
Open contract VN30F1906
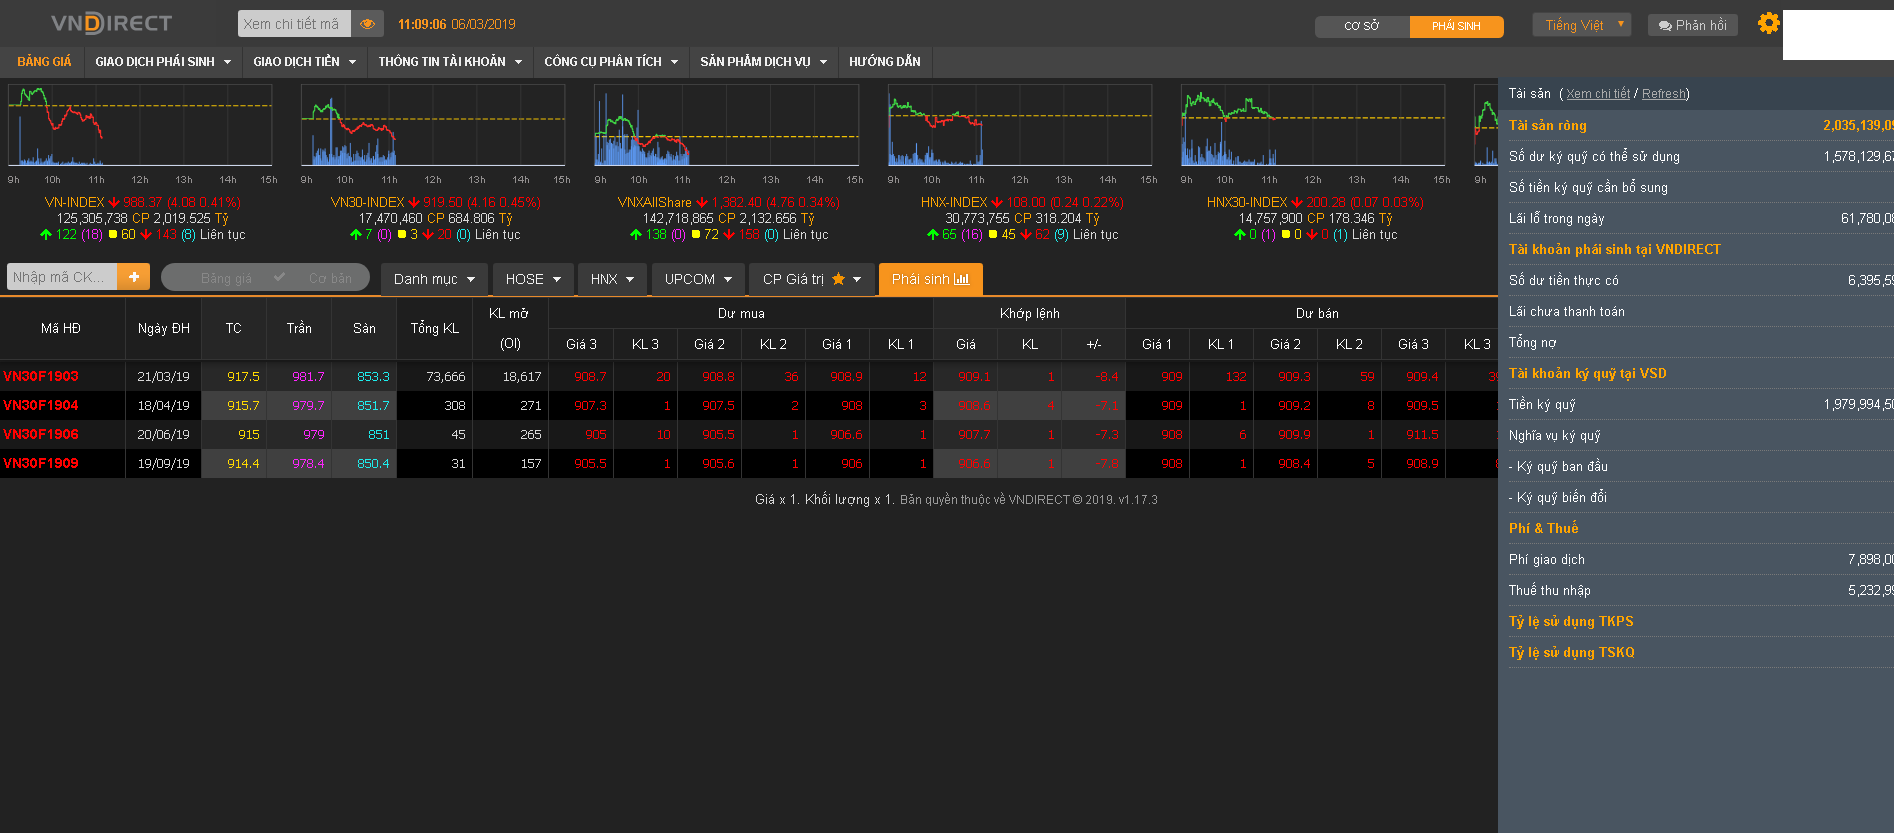pyautogui.click(x=41, y=435)
